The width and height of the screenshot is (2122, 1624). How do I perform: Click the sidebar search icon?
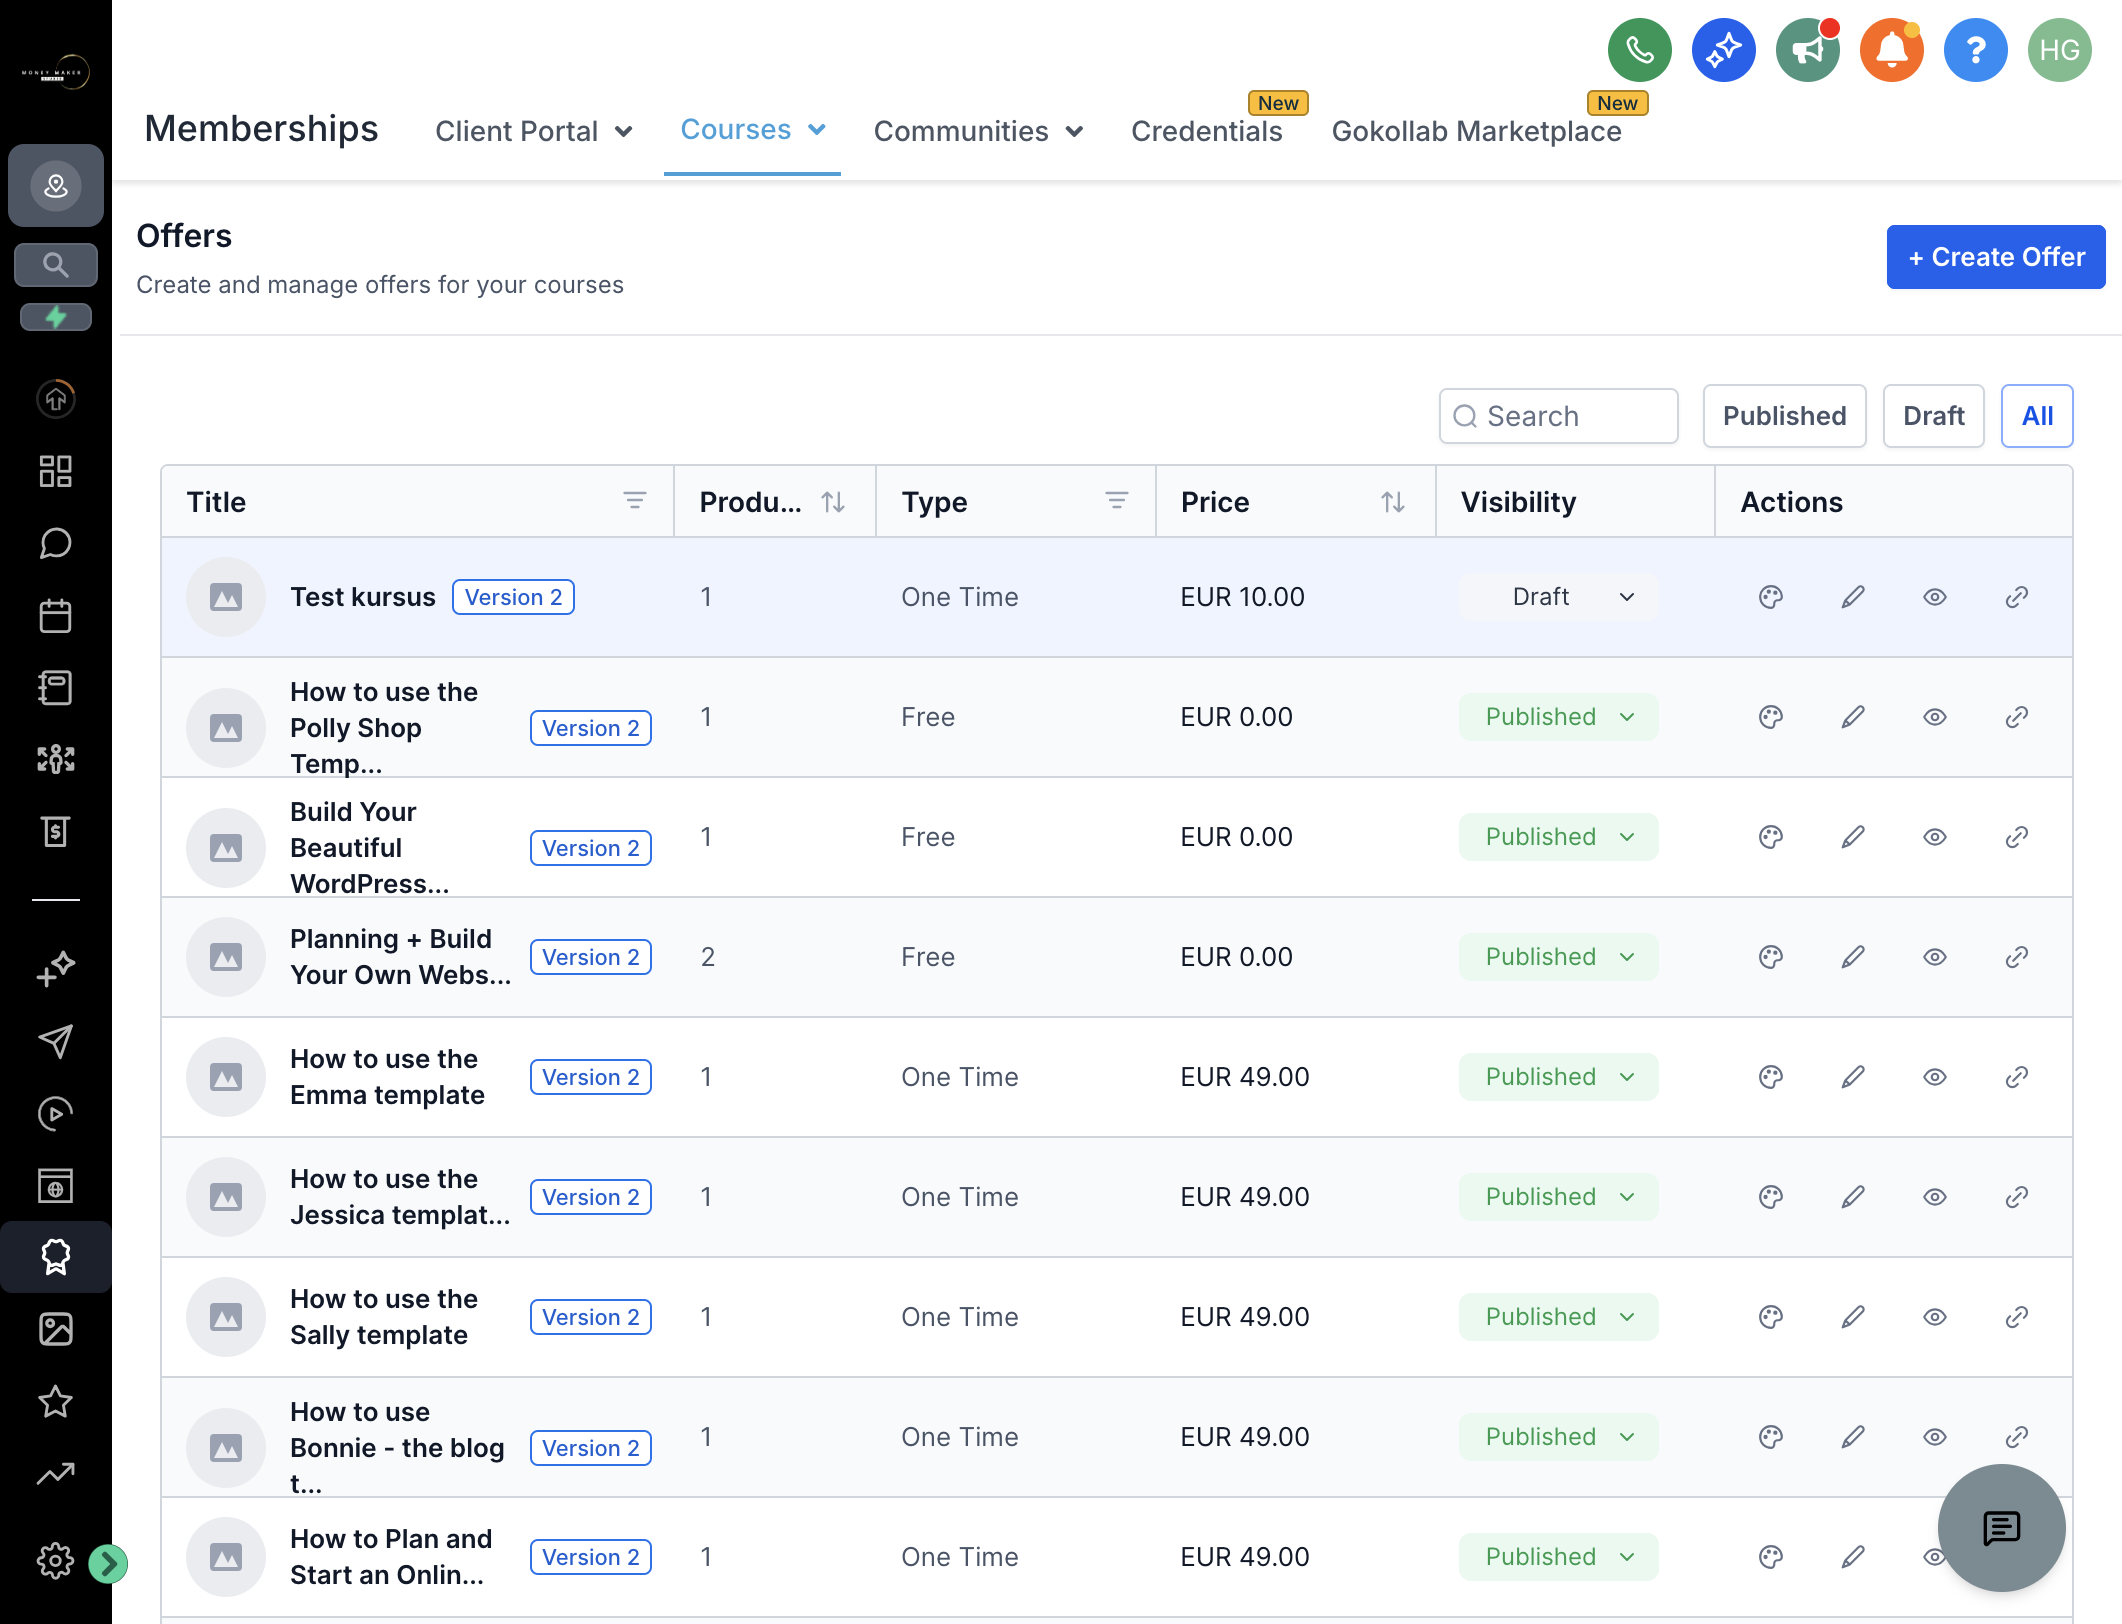point(56,265)
